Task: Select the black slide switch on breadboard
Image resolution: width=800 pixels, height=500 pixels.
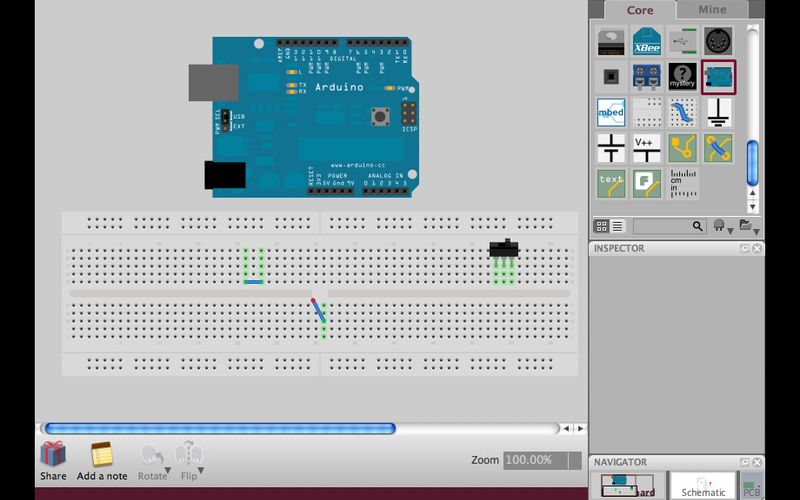Action: pyautogui.click(x=504, y=248)
